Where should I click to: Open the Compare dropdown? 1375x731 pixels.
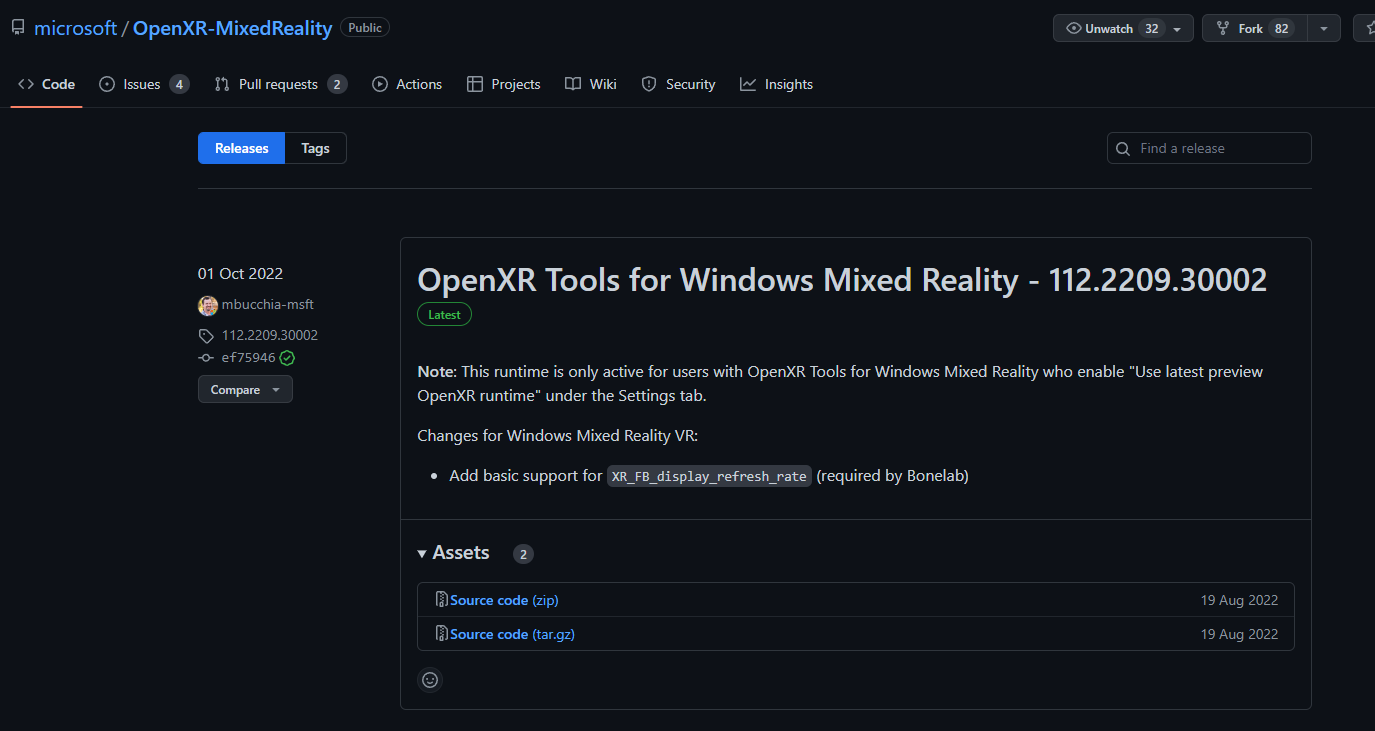click(x=245, y=390)
